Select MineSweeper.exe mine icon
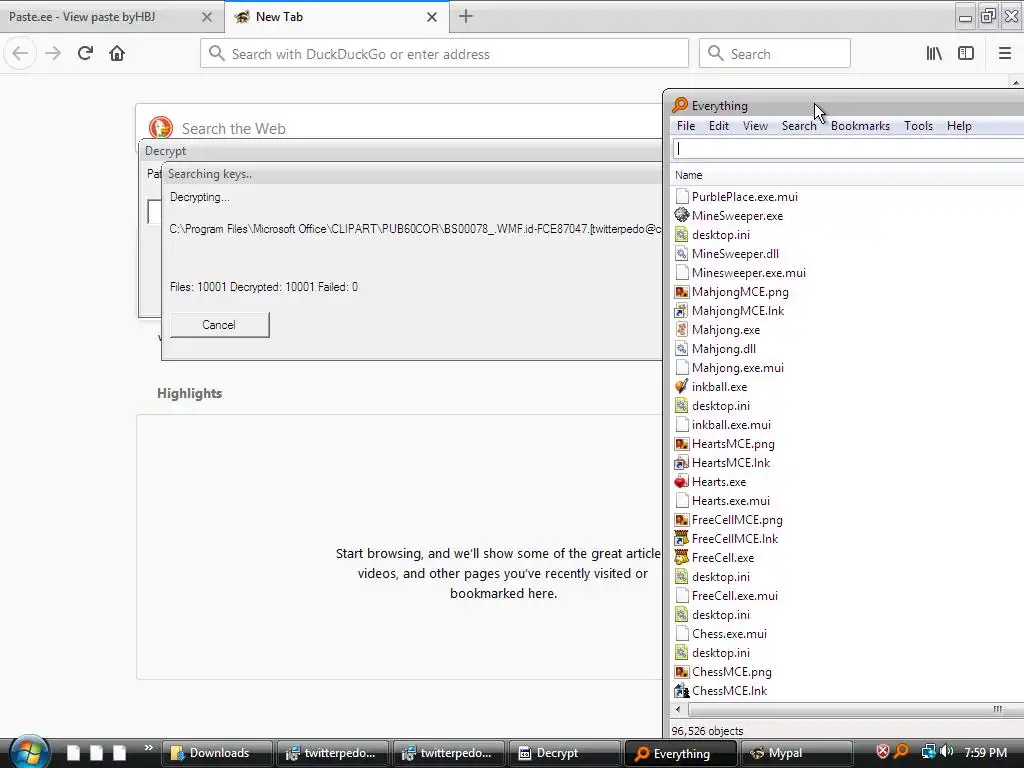 point(682,216)
